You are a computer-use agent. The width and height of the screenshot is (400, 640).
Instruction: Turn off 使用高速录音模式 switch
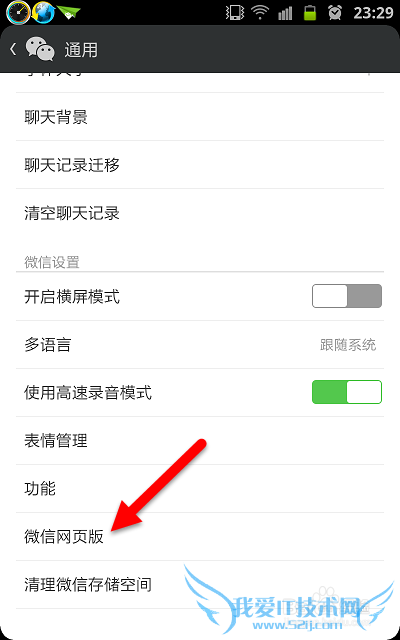click(x=347, y=392)
